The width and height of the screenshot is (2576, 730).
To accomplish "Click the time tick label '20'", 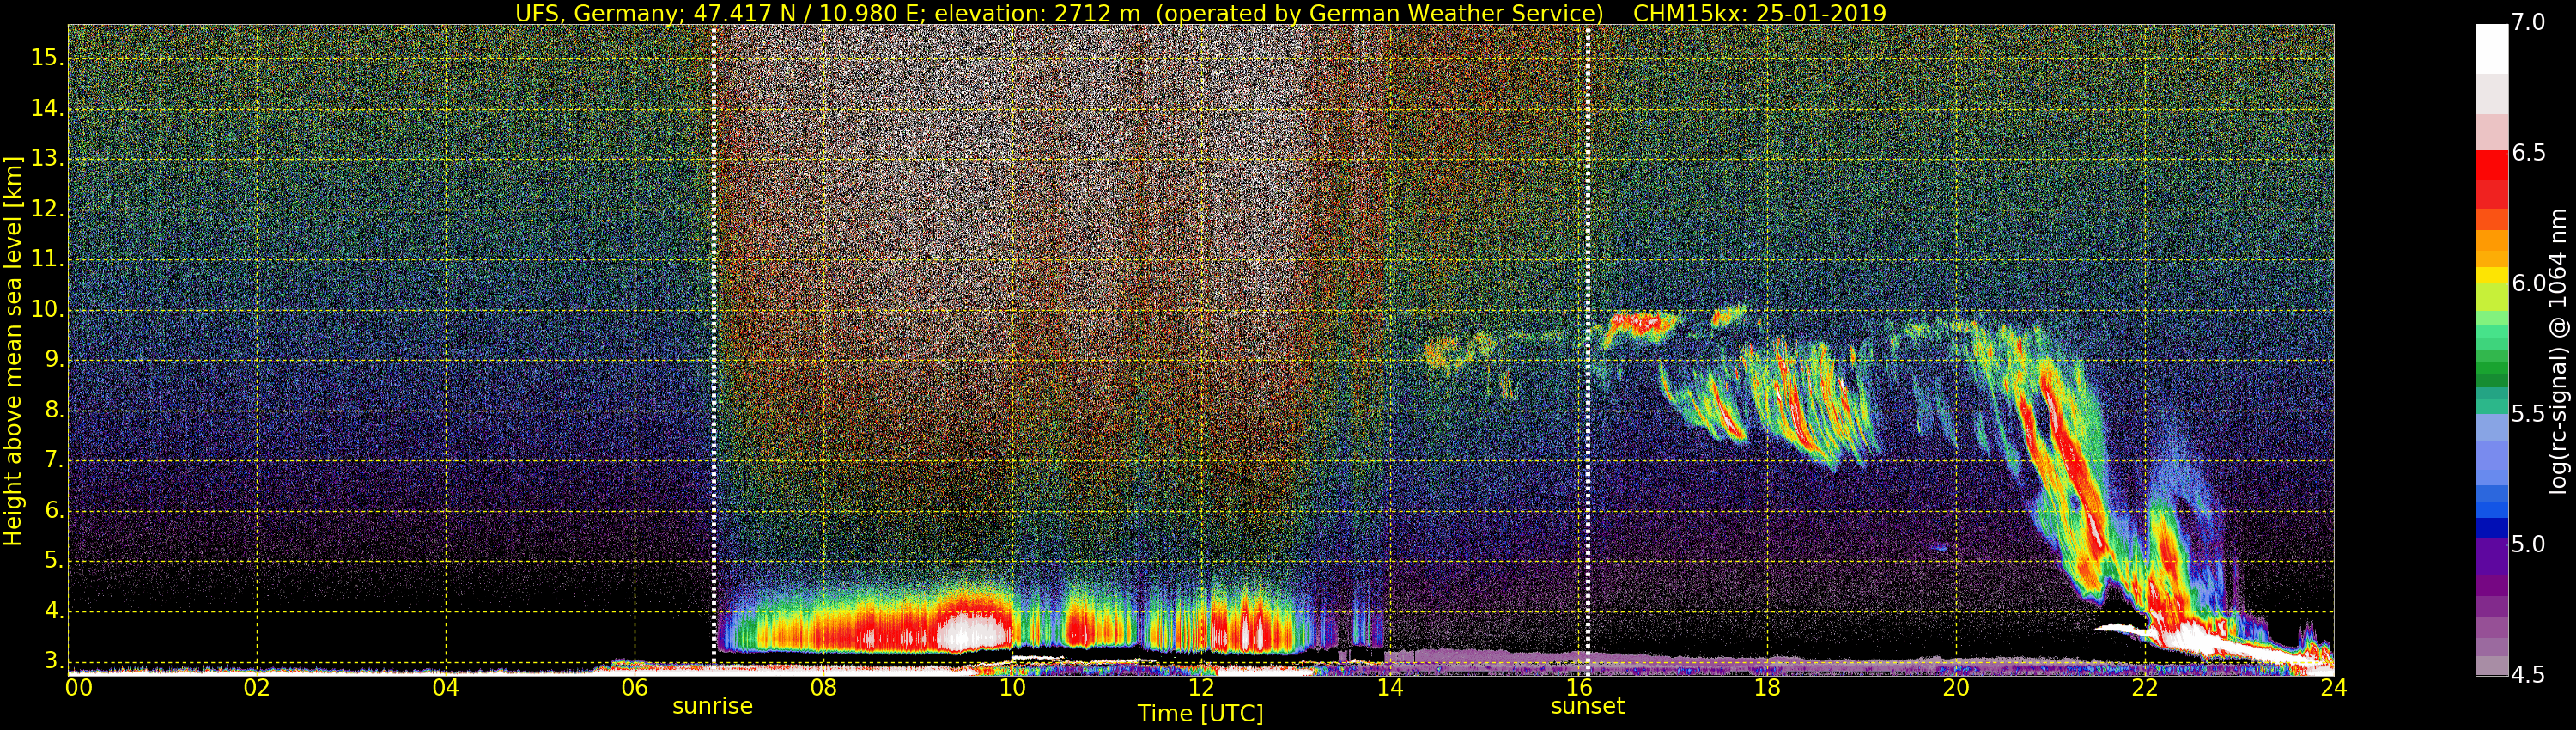I will tap(1956, 687).
